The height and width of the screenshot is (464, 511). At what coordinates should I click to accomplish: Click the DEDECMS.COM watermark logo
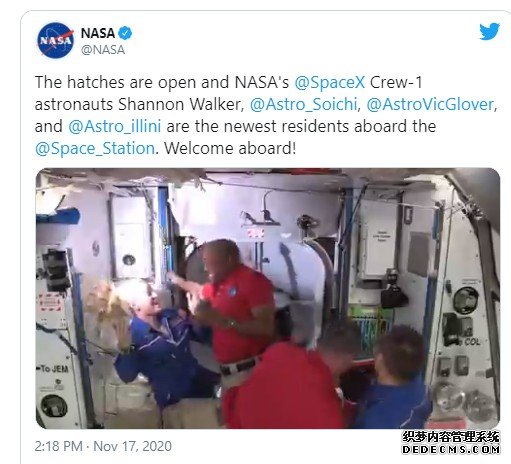click(451, 449)
